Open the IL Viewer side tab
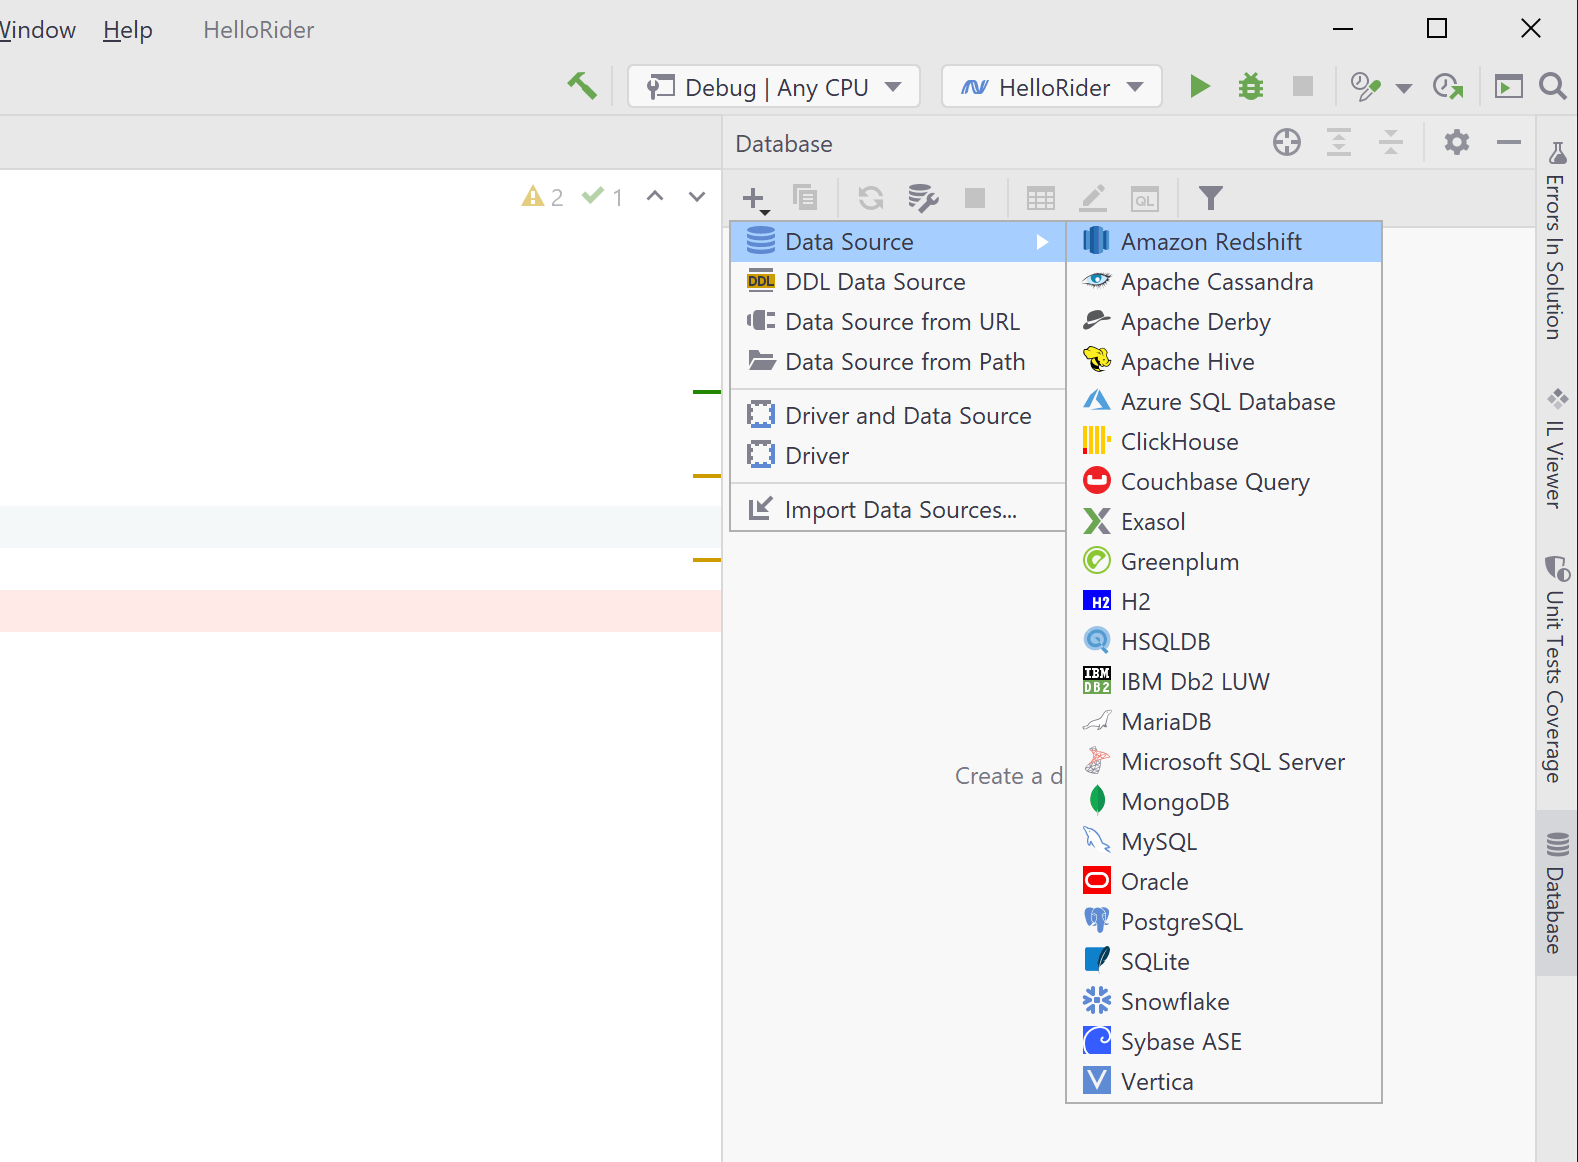 [x=1555, y=450]
